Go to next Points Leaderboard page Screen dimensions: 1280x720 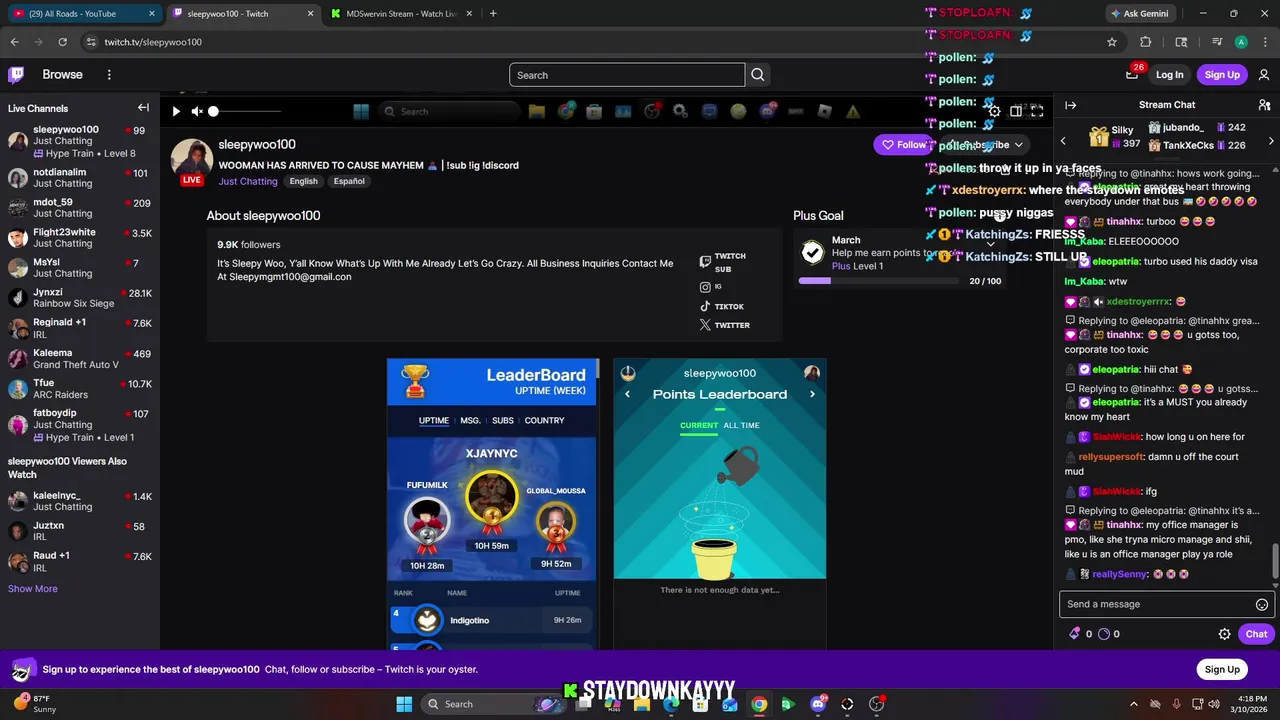tap(812, 394)
